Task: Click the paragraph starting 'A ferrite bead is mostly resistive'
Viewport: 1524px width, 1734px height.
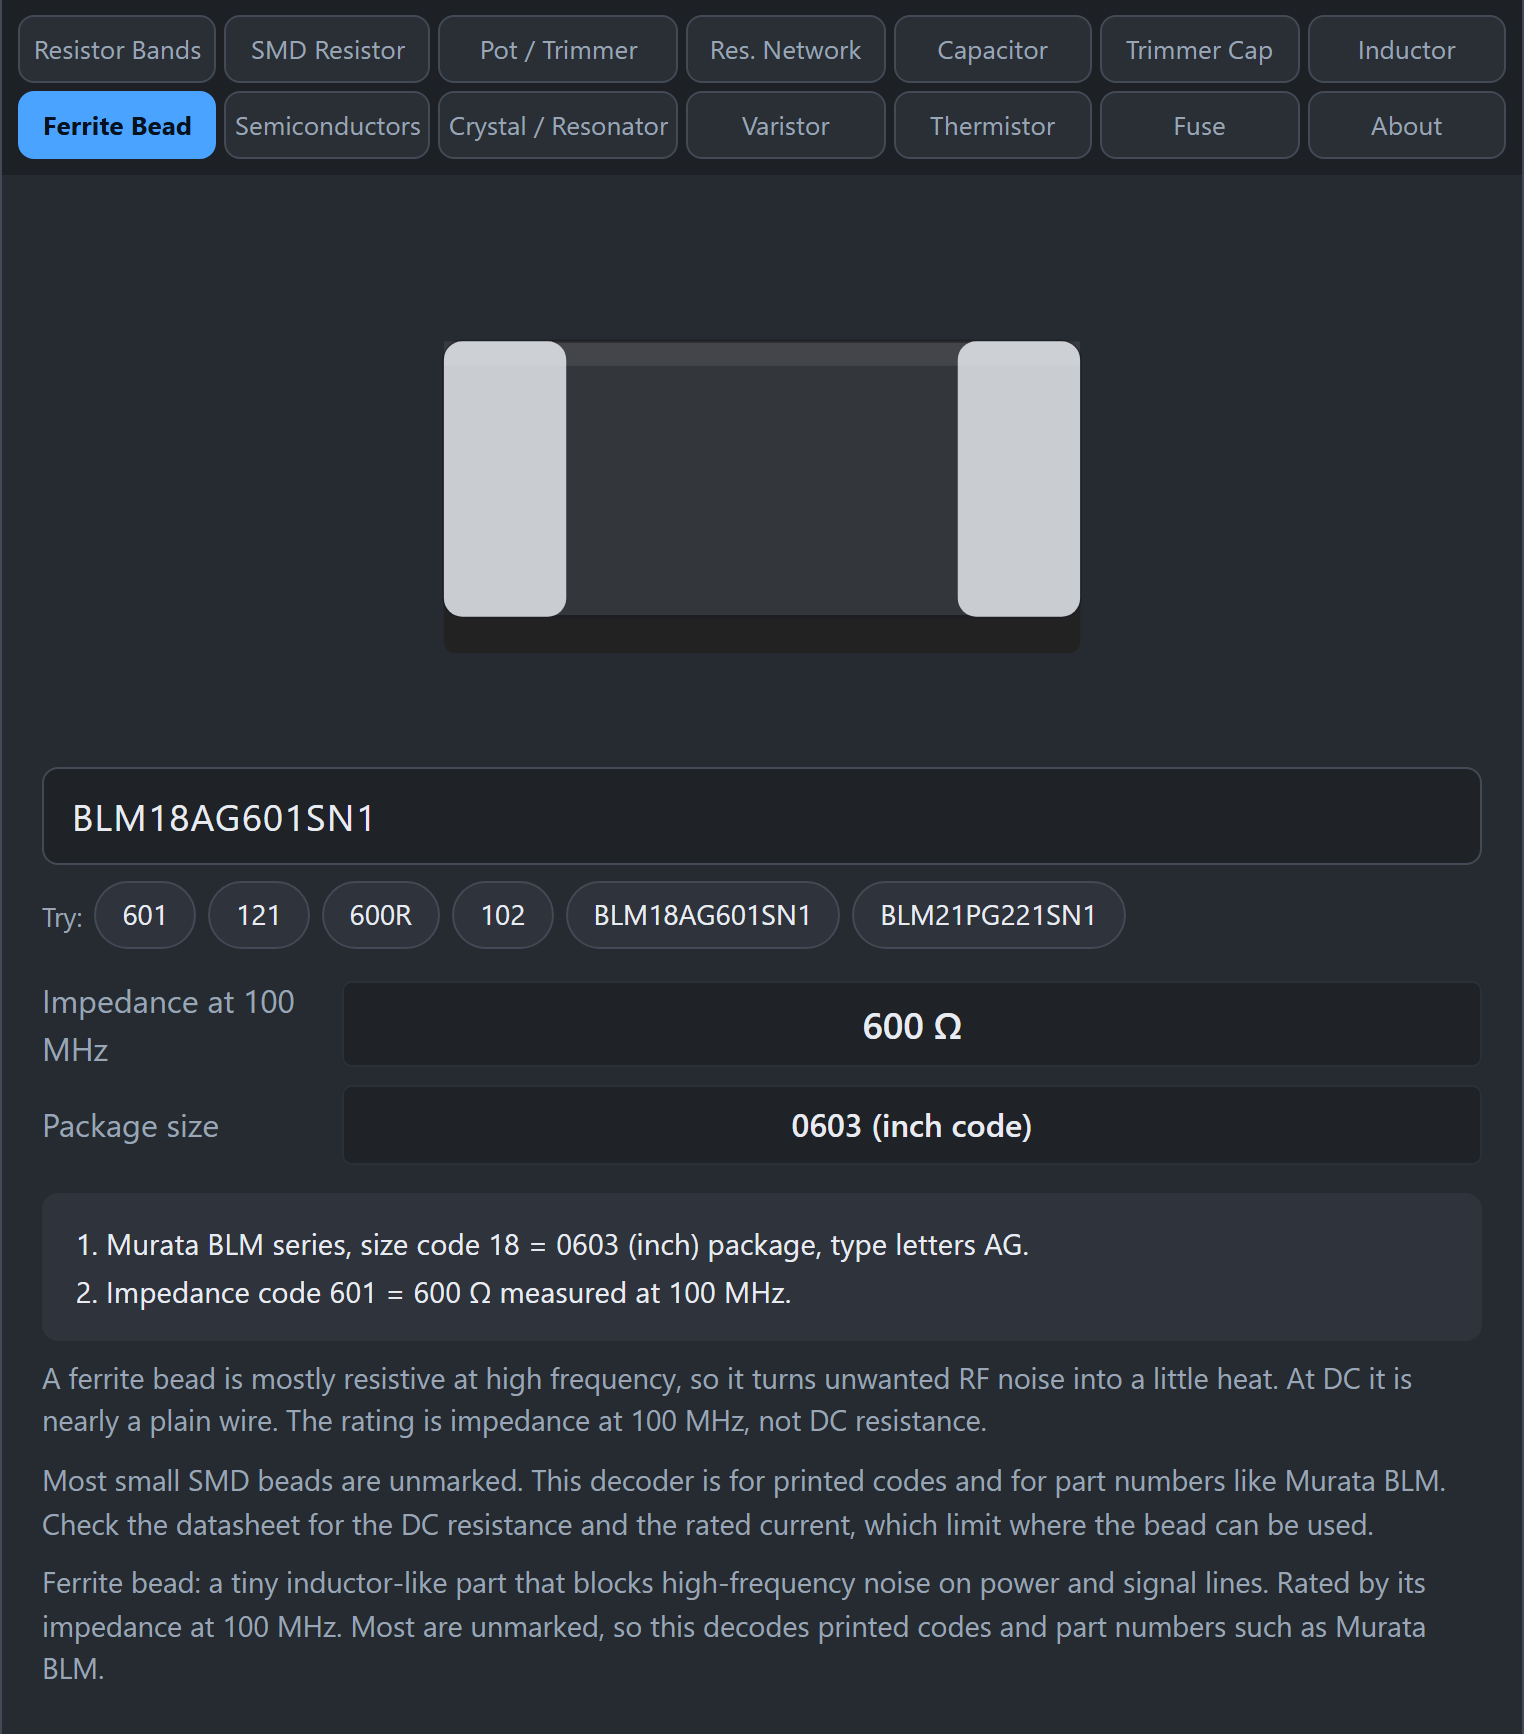Action: click(x=727, y=1400)
